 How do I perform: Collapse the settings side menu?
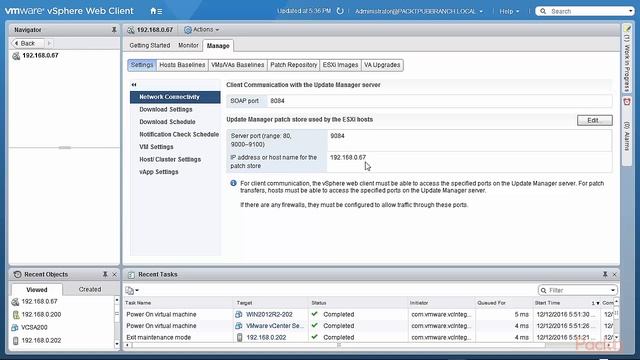click(x=134, y=84)
